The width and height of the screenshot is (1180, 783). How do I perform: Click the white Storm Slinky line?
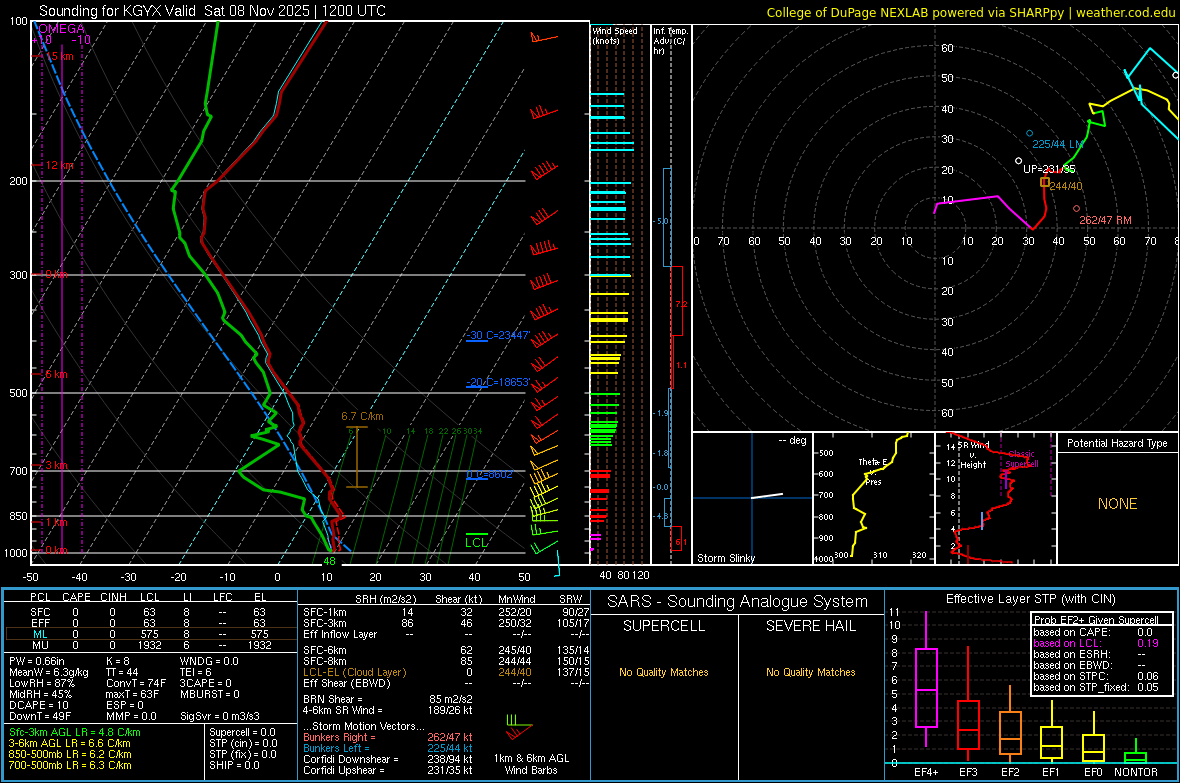(x=767, y=496)
